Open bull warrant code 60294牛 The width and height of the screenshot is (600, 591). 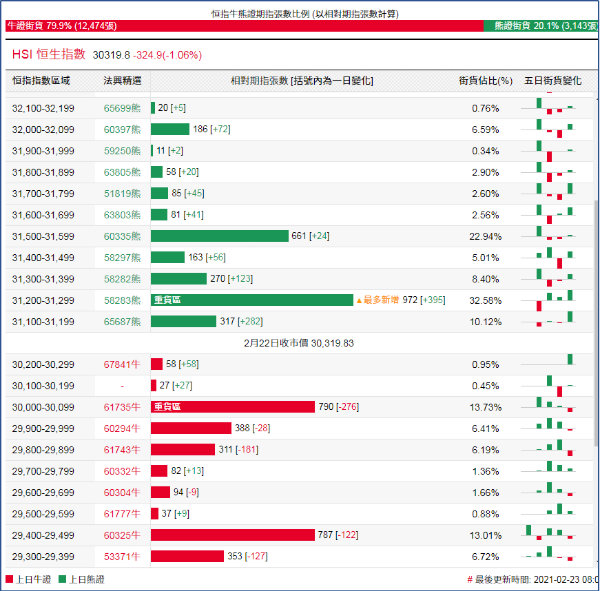coord(122,428)
